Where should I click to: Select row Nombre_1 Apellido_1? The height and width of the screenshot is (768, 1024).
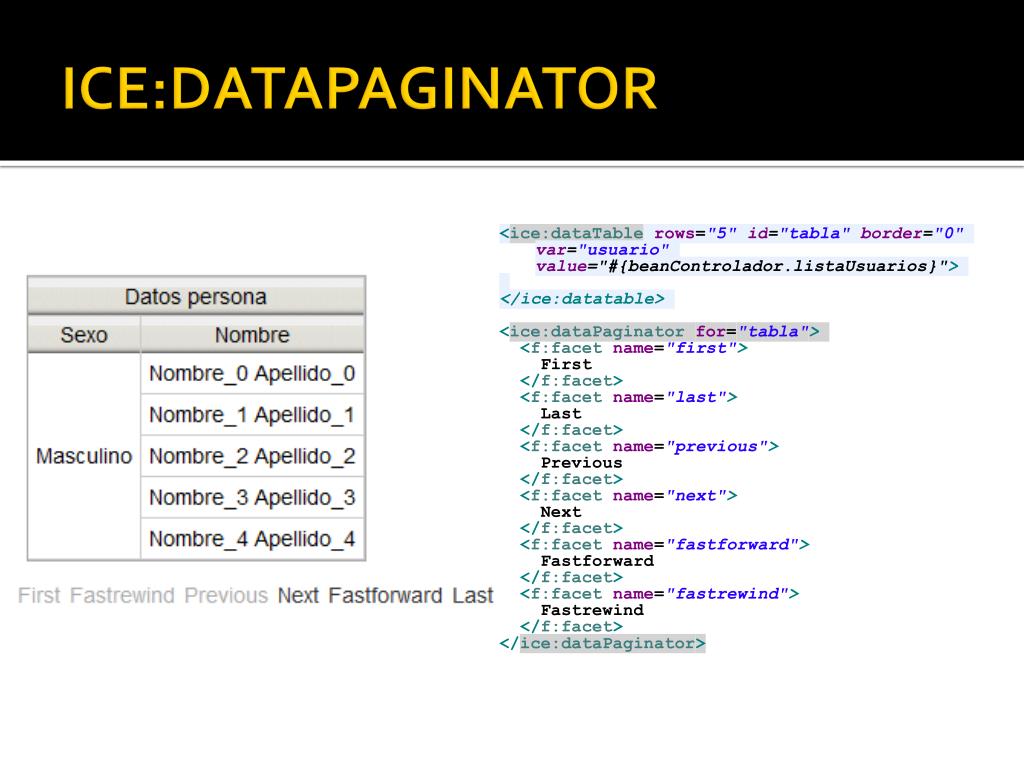coord(252,415)
